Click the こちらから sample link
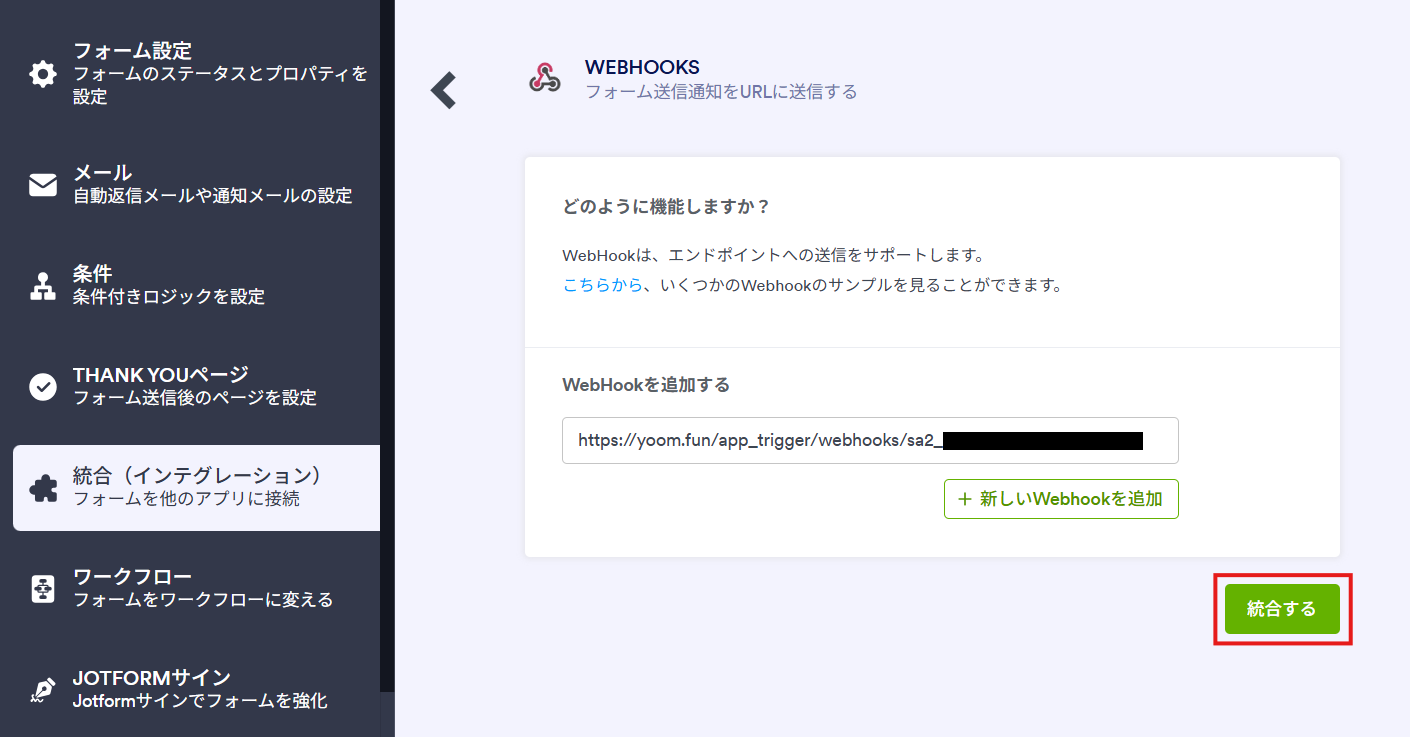1410x737 pixels. coord(602,285)
